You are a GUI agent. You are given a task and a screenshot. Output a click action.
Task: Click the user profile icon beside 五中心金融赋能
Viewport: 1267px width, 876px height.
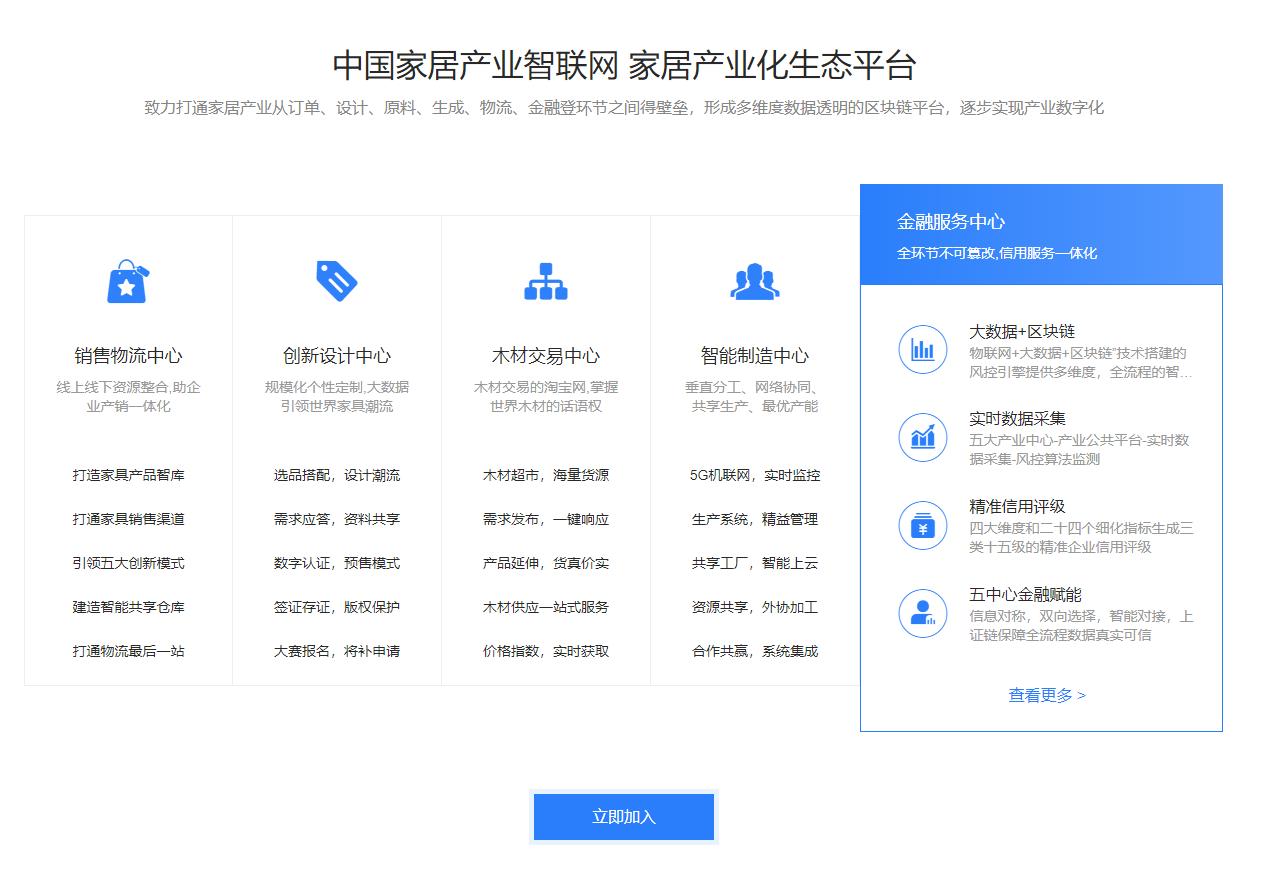click(x=922, y=613)
